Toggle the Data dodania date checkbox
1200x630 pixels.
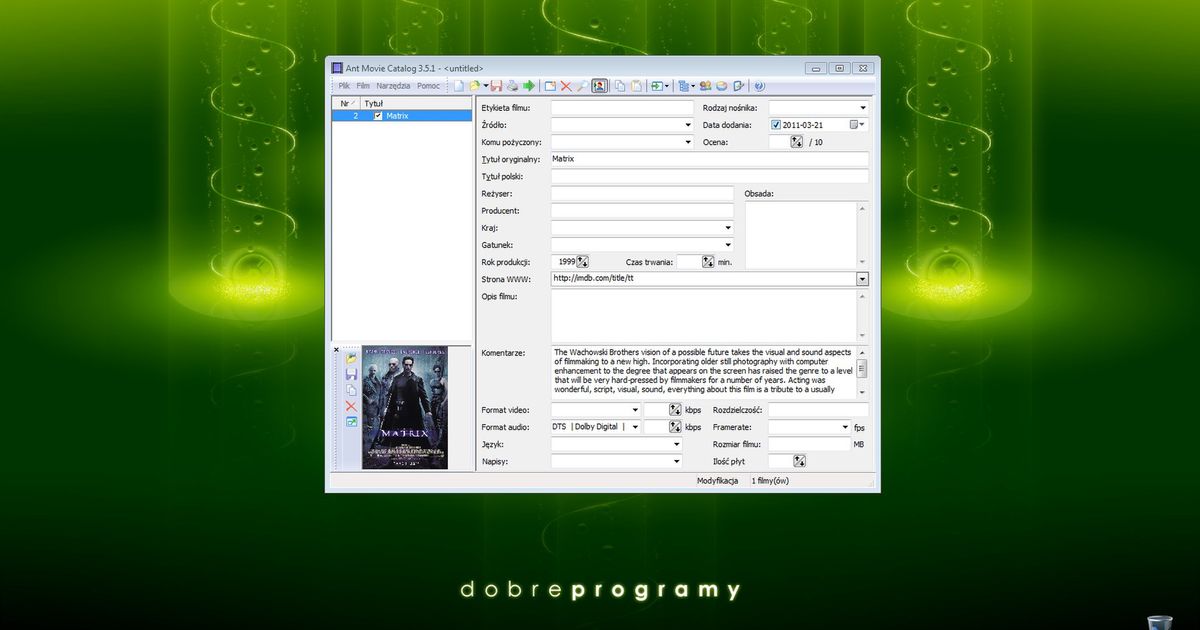pyautogui.click(x=776, y=124)
